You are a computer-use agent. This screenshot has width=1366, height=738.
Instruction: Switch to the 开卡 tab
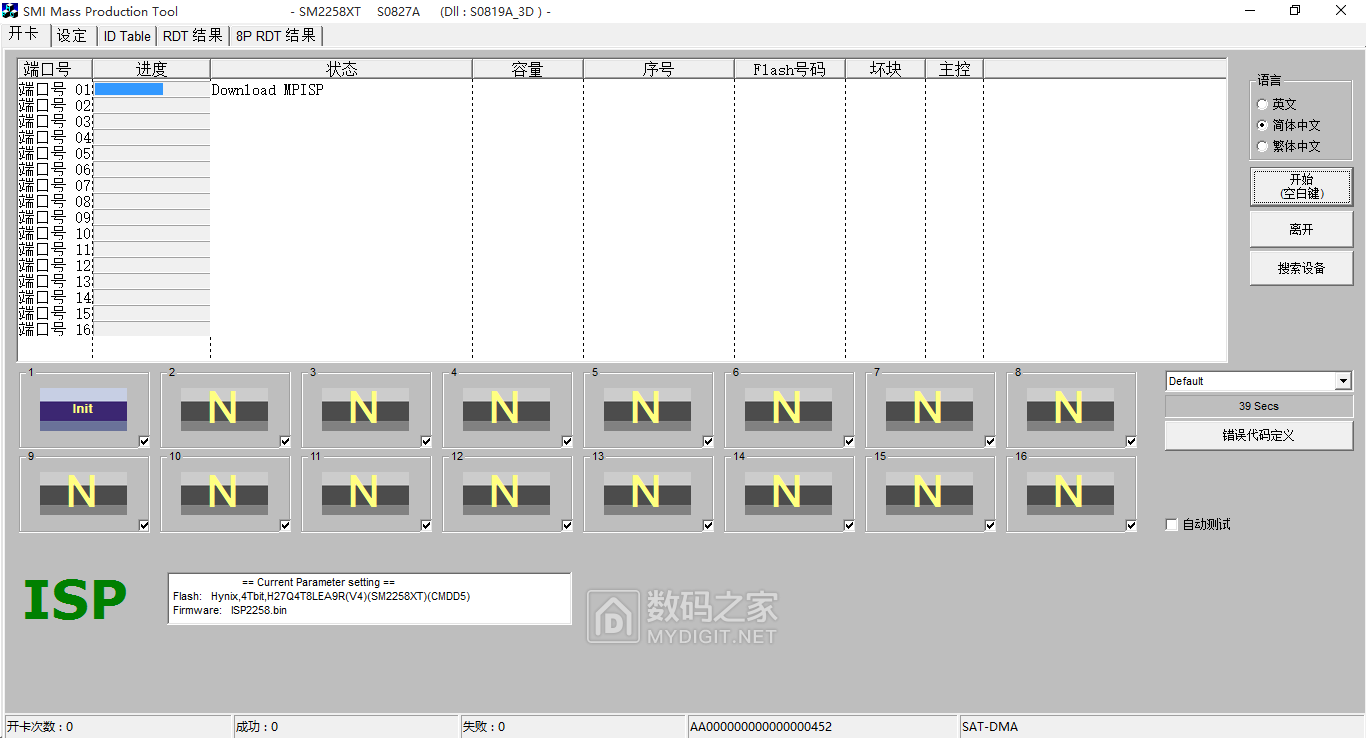click(24, 34)
